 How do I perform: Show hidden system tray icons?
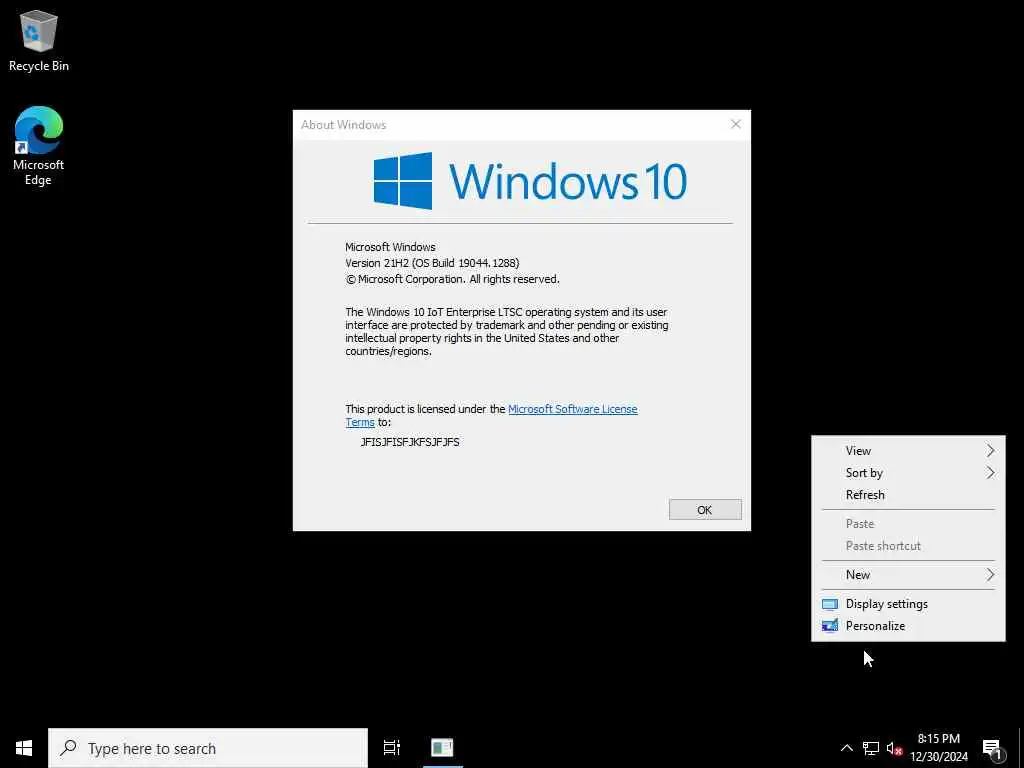coord(846,748)
